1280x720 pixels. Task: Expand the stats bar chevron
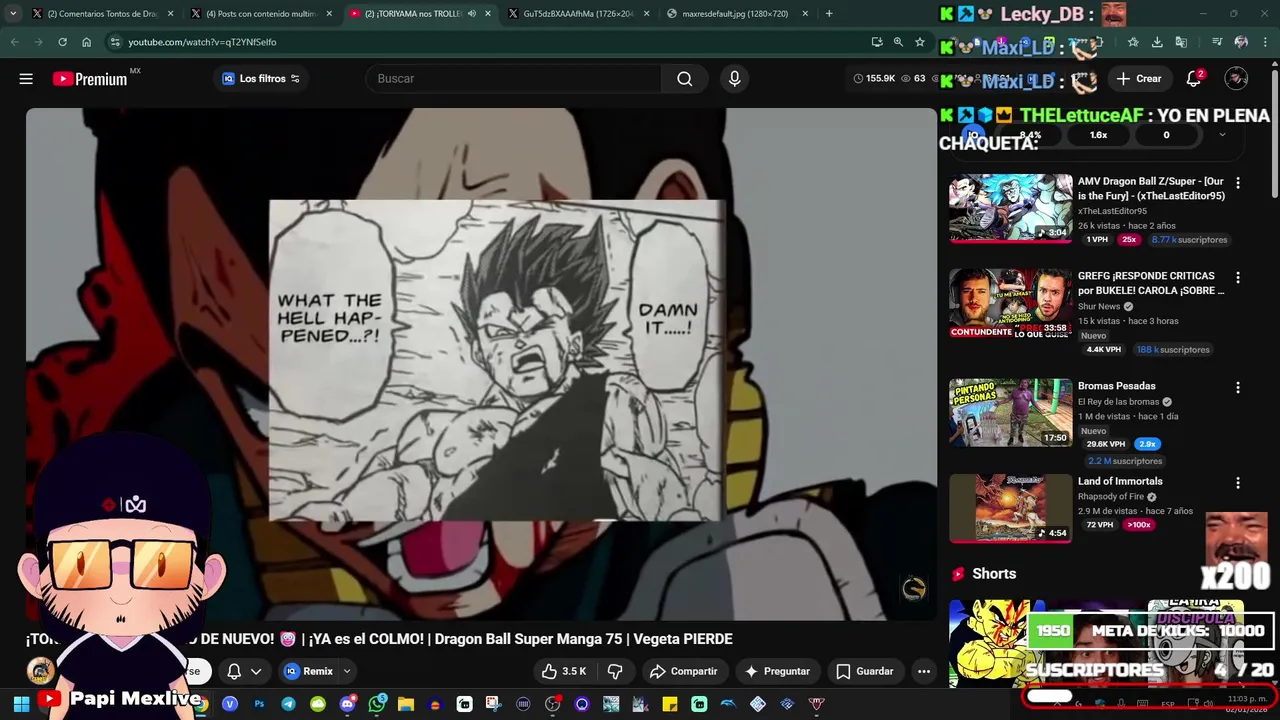[1221, 135]
